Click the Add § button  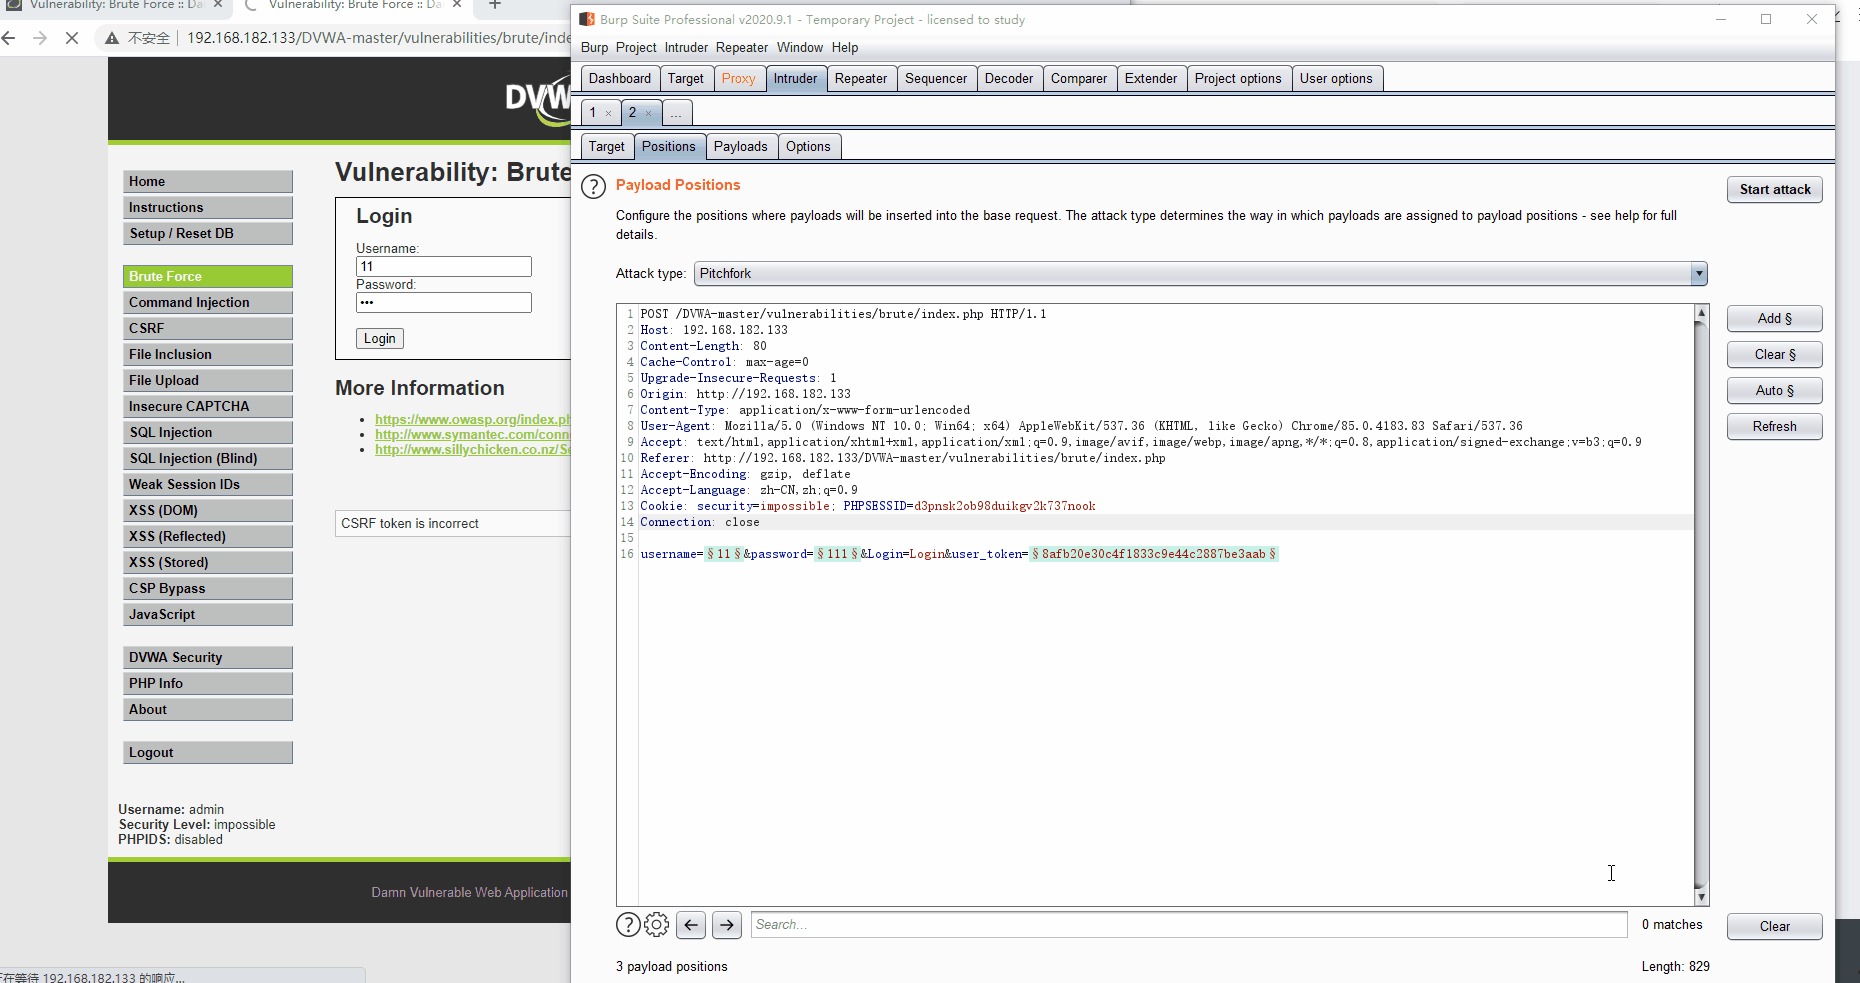(1775, 319)
